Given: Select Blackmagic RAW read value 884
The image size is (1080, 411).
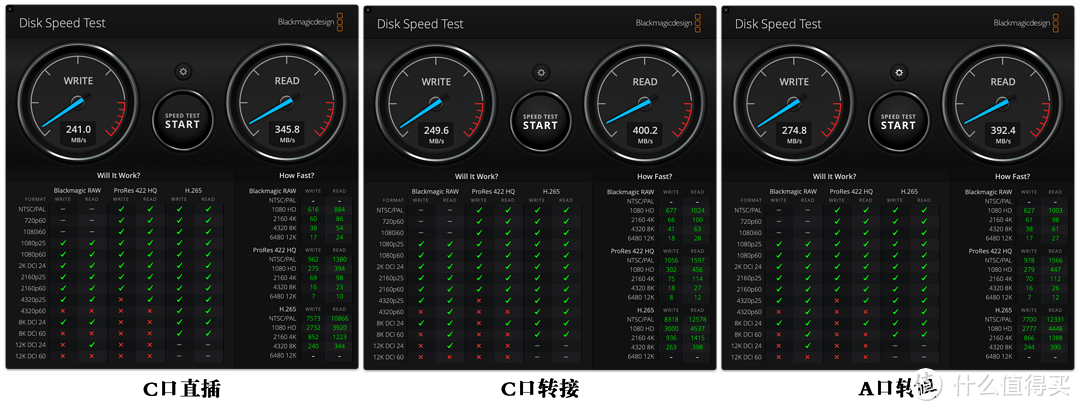Looking at the screenshot, I should (x=339, y=209).
